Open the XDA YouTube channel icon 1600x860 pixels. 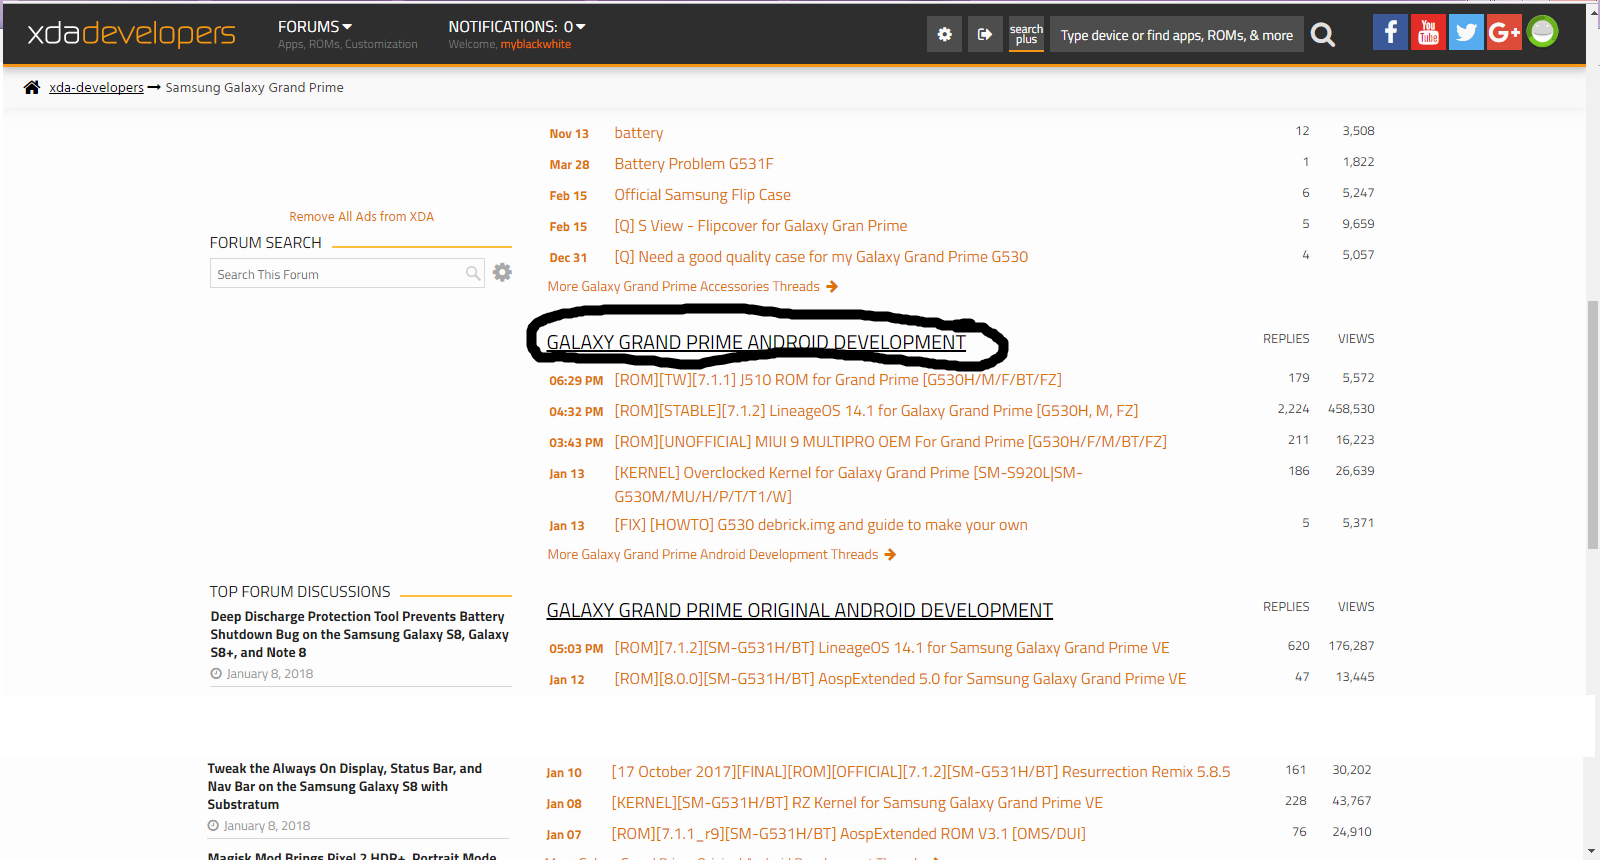point(1428,32)
